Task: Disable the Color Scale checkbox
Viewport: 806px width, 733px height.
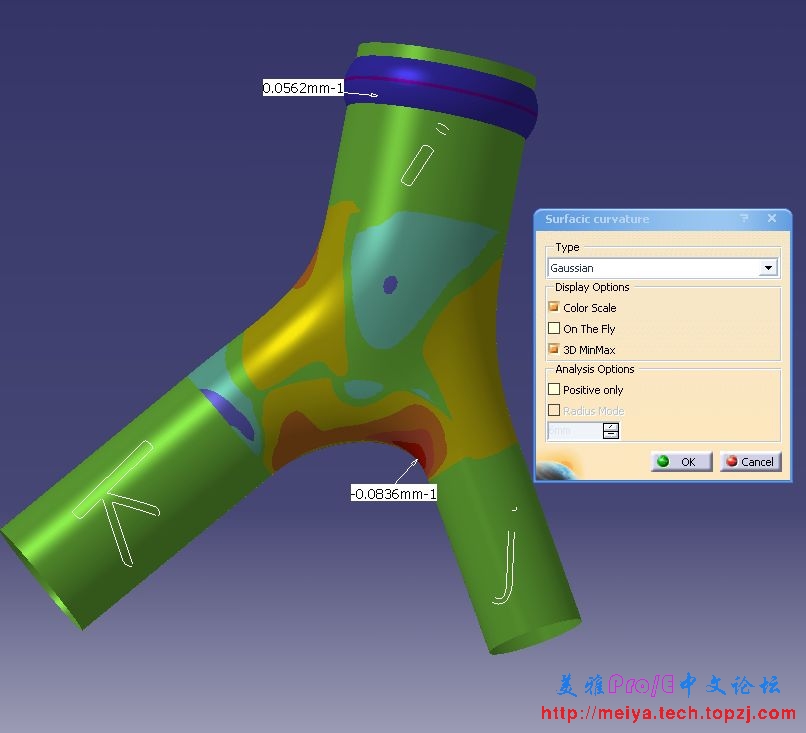Action: point(554,308)
